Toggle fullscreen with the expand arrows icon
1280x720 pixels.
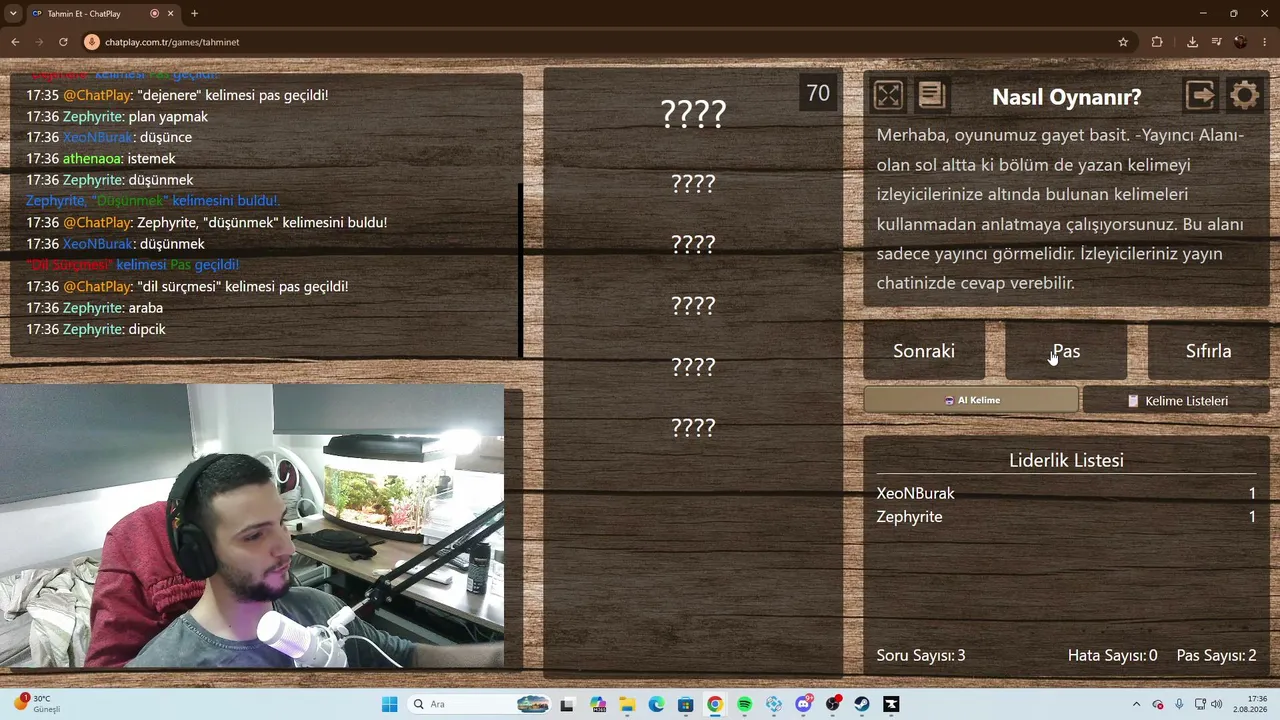pos(888,96)
